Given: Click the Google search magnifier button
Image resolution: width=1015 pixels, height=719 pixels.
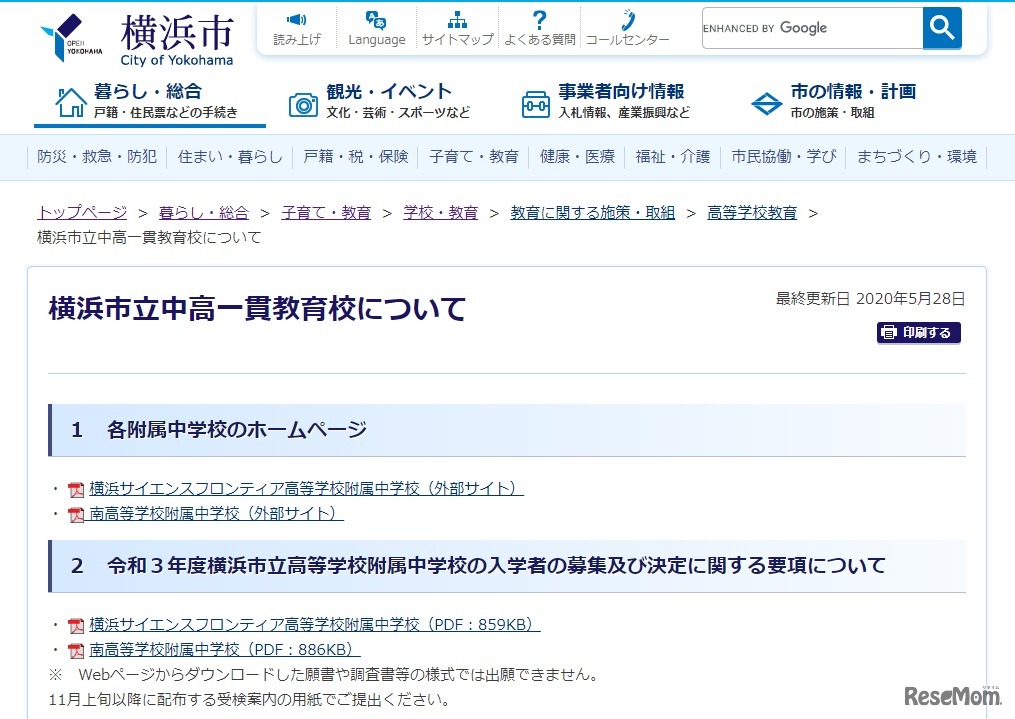Looking at the screenshot, I should (x=941, y=28).
